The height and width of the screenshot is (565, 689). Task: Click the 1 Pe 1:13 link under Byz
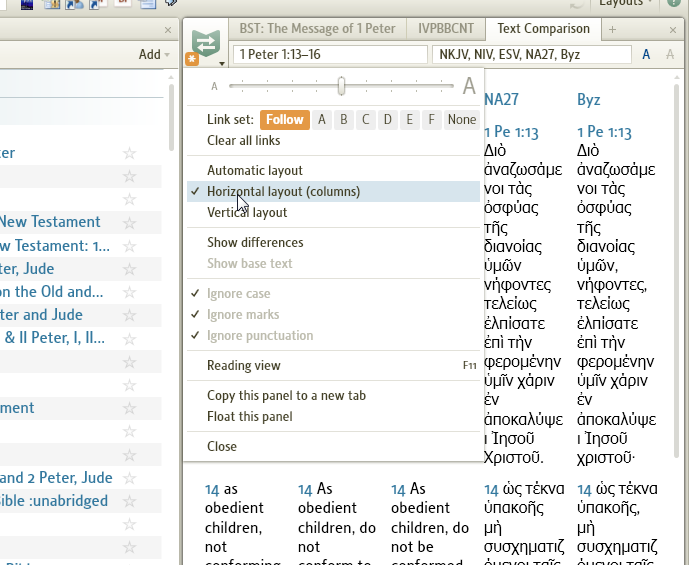(604, 132)
